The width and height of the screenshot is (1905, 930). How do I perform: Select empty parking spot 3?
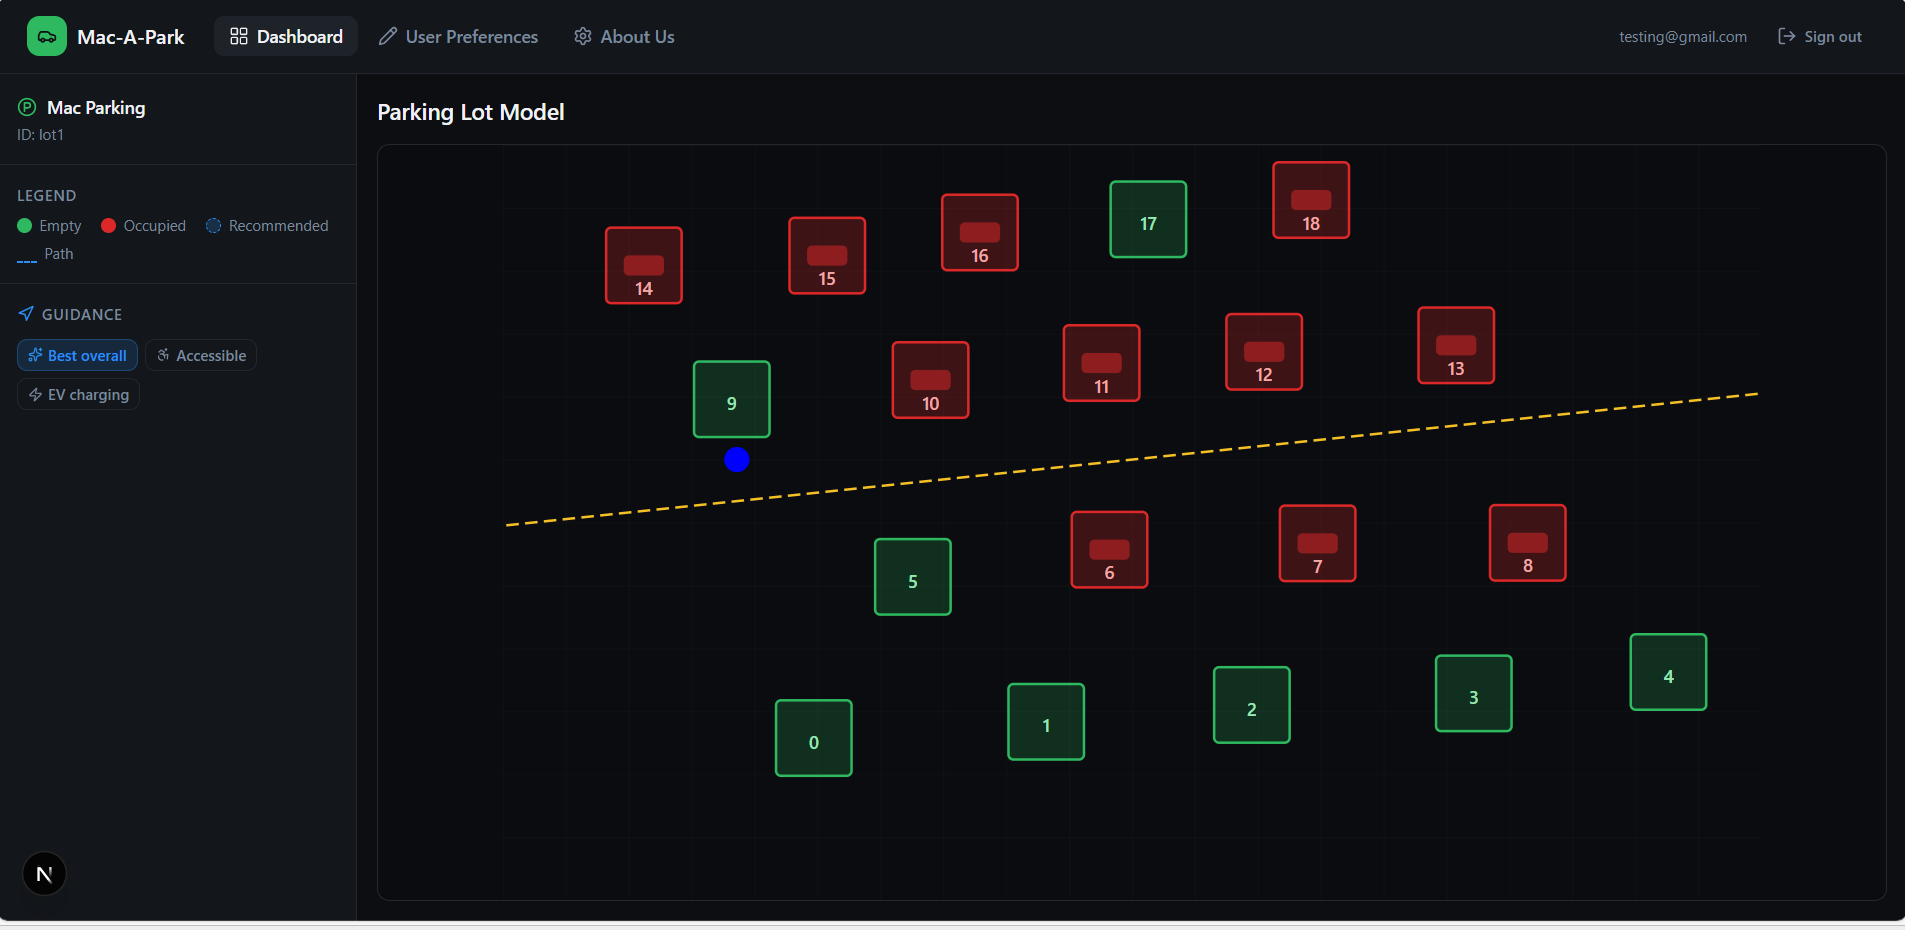click(1474, 694)
